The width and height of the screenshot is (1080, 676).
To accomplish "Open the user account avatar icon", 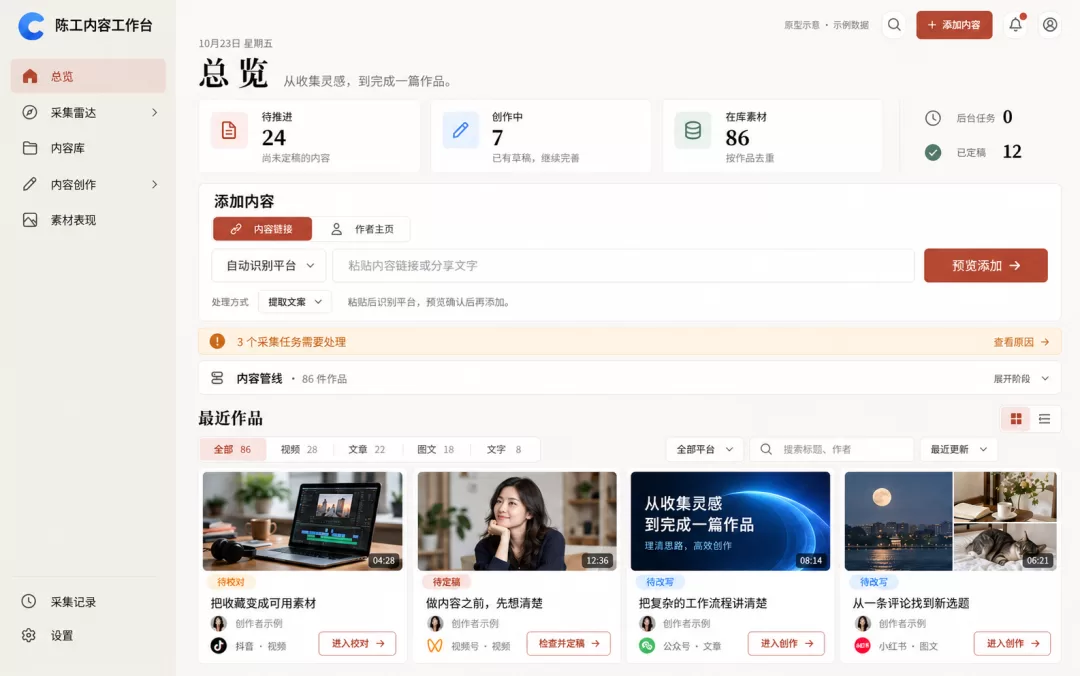I will tap(1050, 25).
